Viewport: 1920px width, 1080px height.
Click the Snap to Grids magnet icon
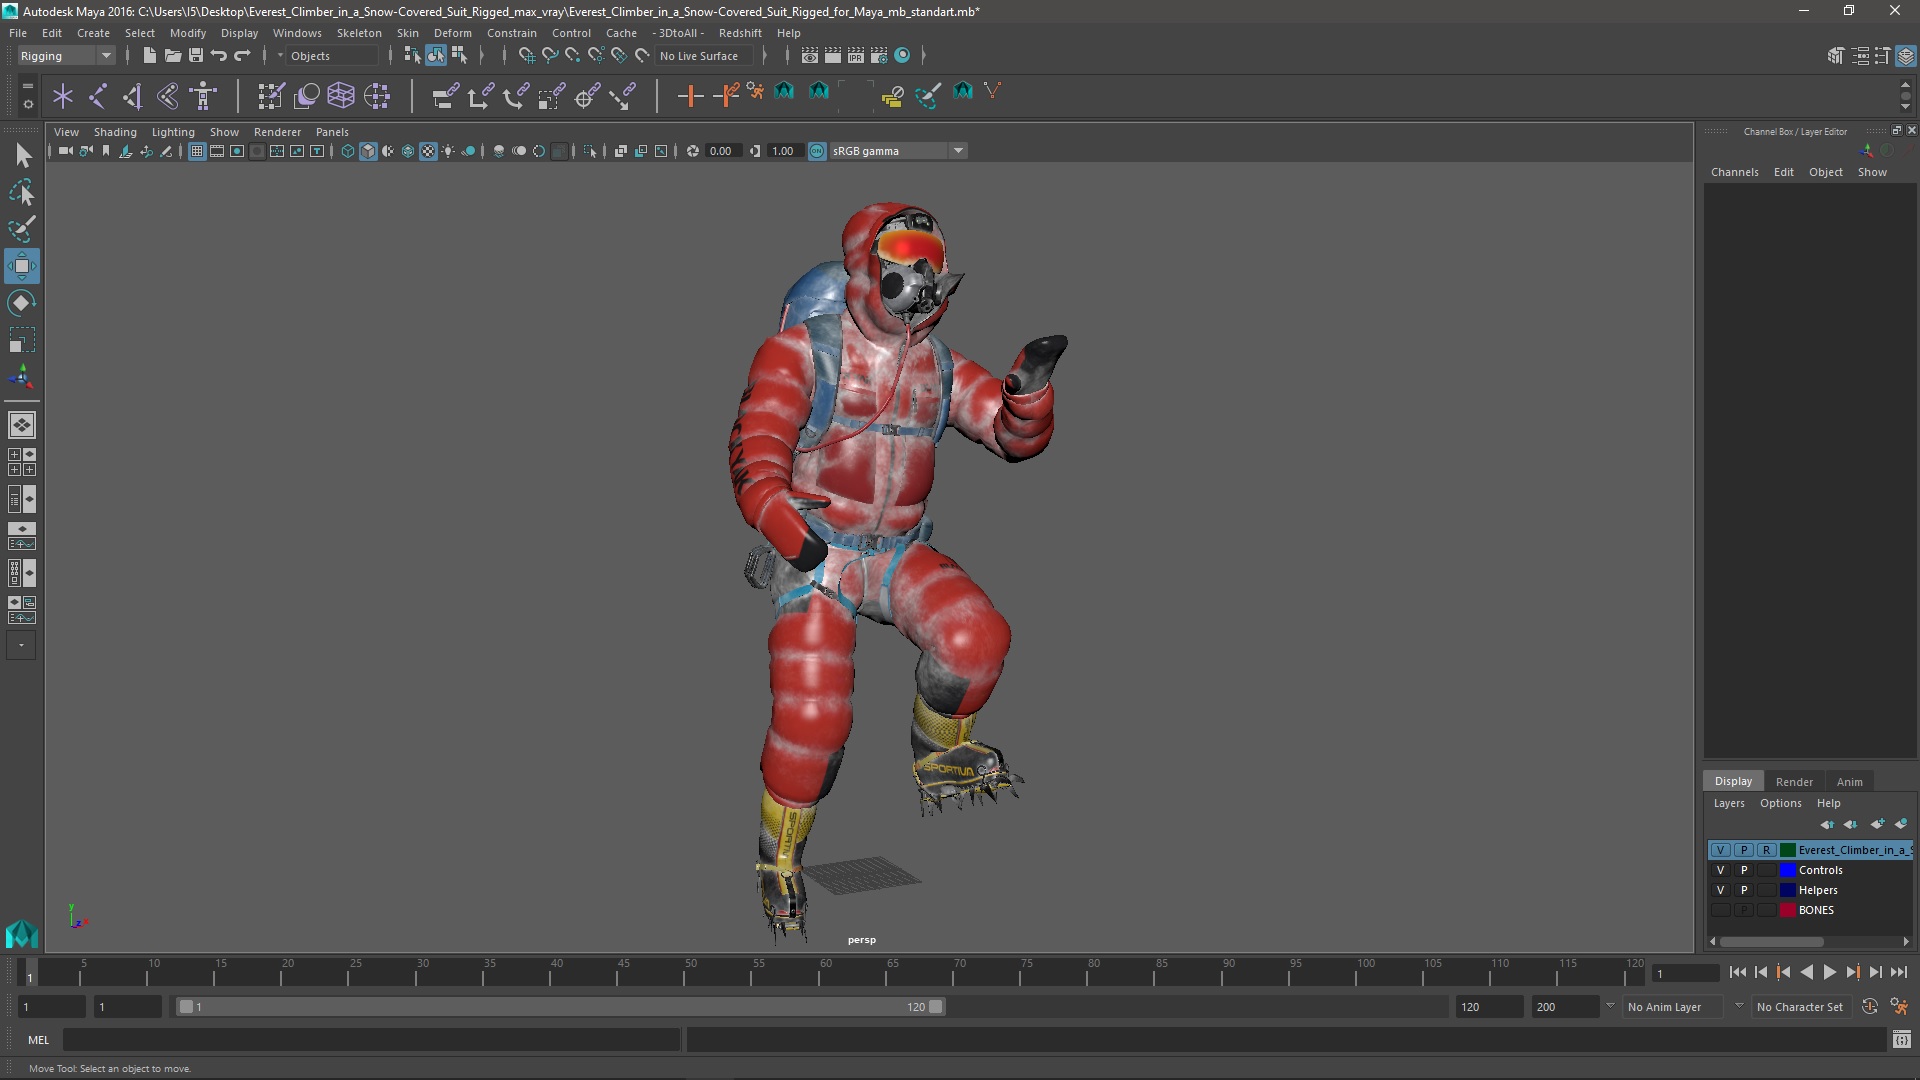526,55
